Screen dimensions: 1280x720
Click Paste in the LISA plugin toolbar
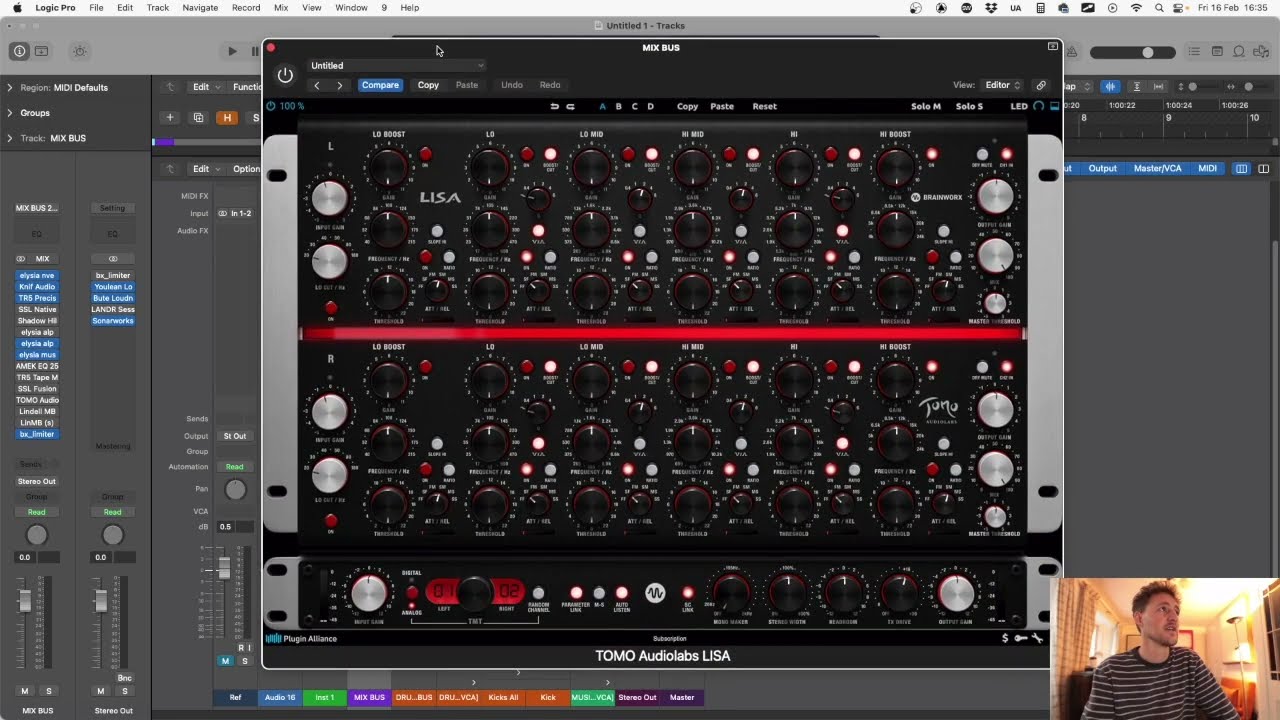pos(722,106)
